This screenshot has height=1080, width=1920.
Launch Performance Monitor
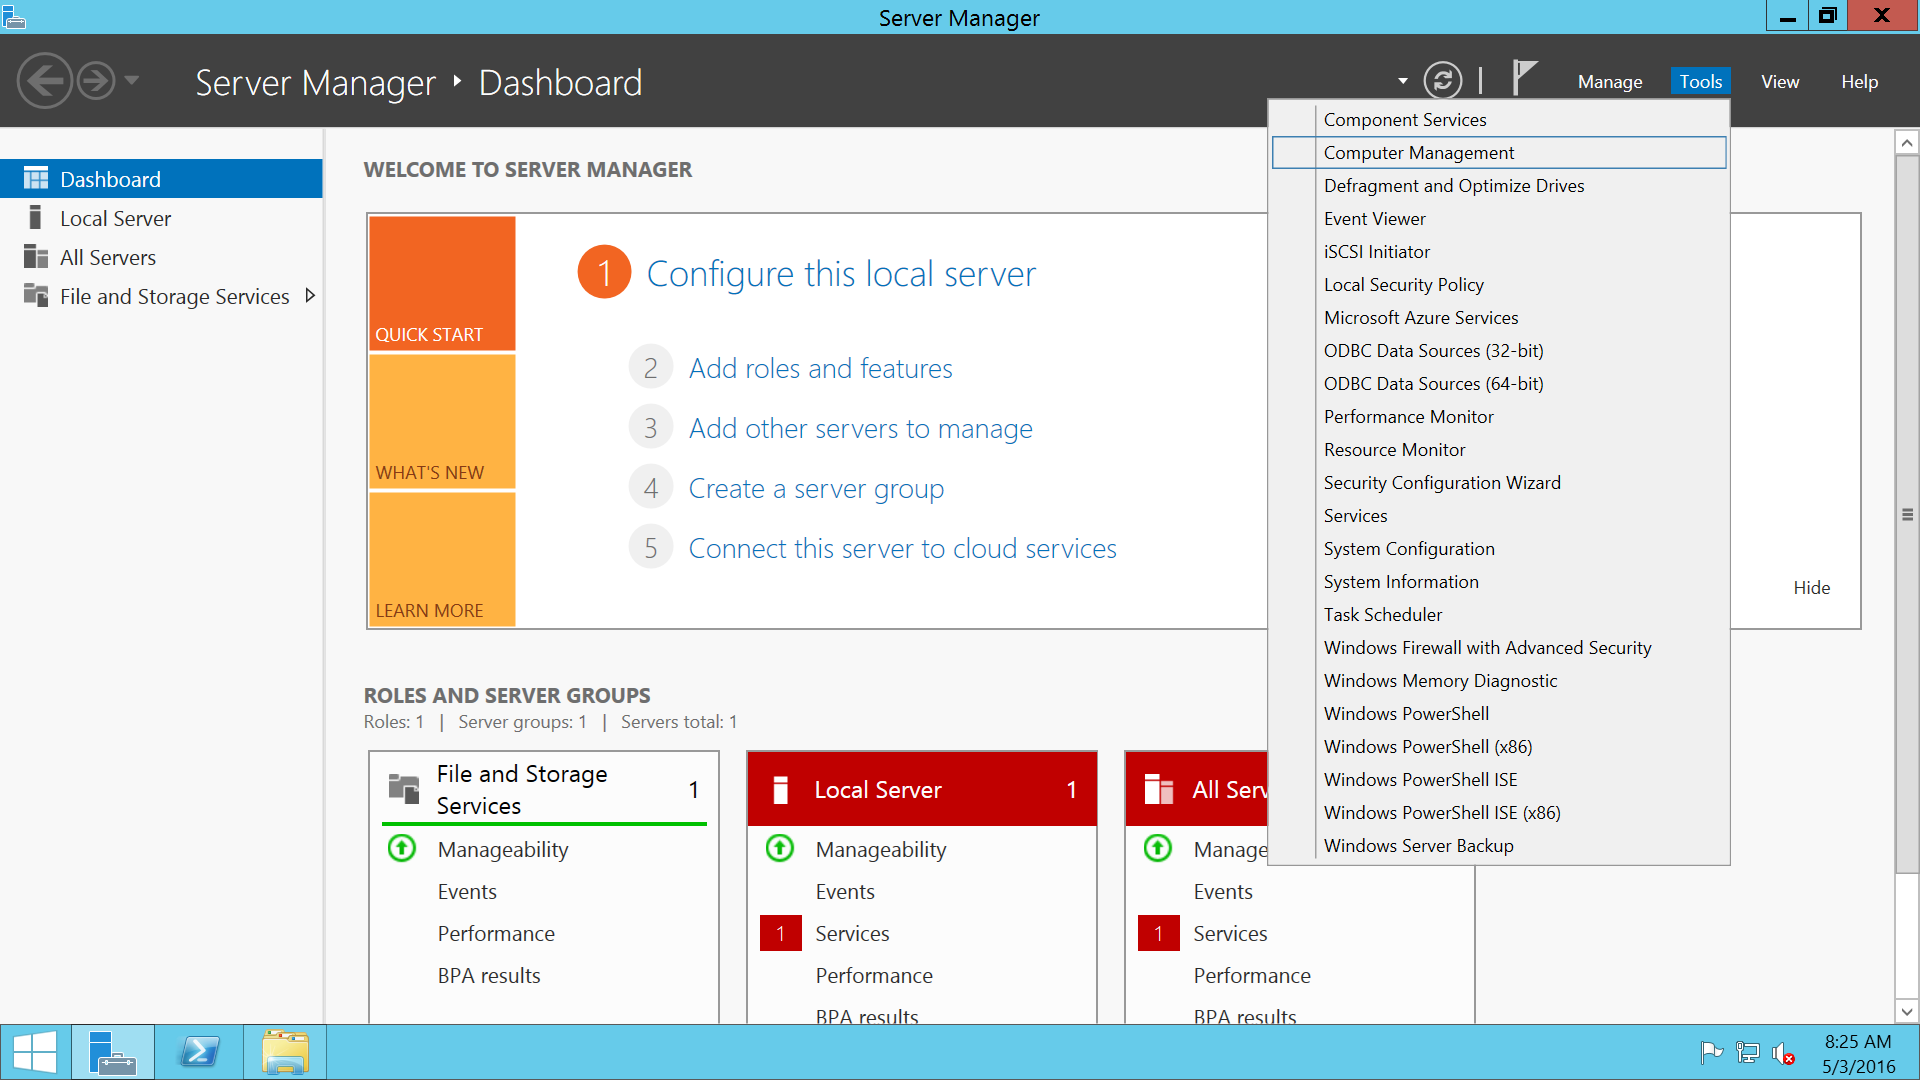pyautogui.click(x=1499, y=417)
